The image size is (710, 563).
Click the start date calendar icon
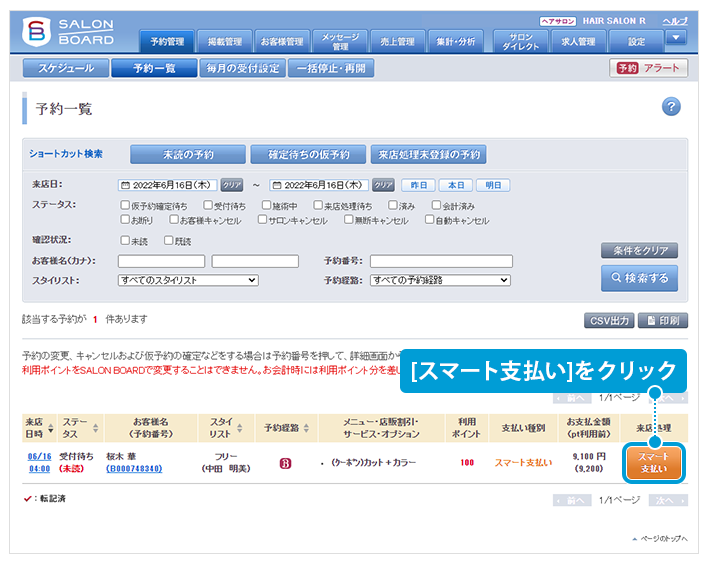125,185
